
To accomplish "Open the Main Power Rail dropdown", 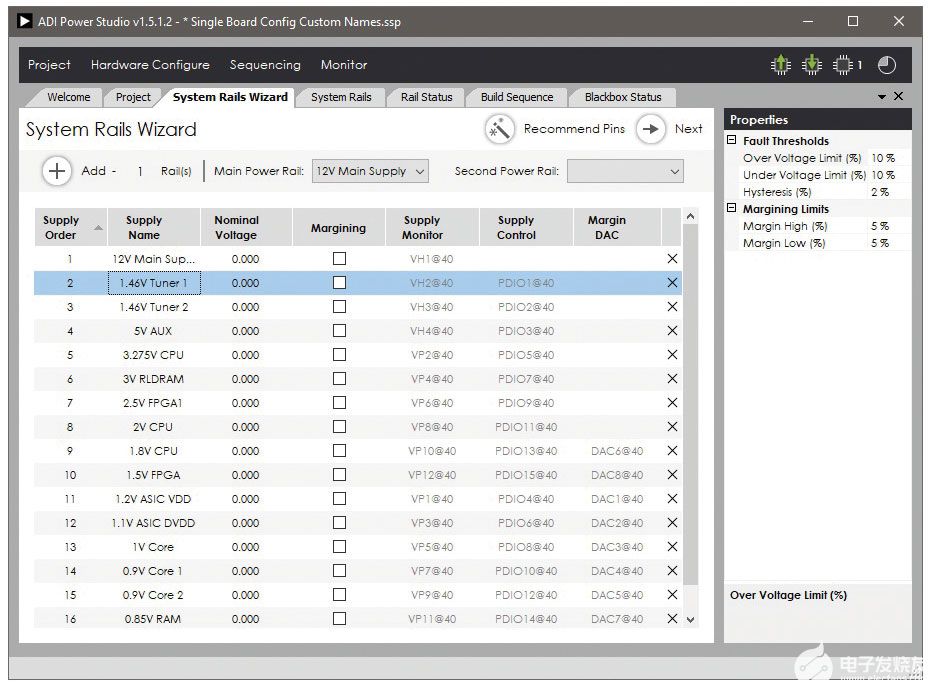I will pos(370,171).
